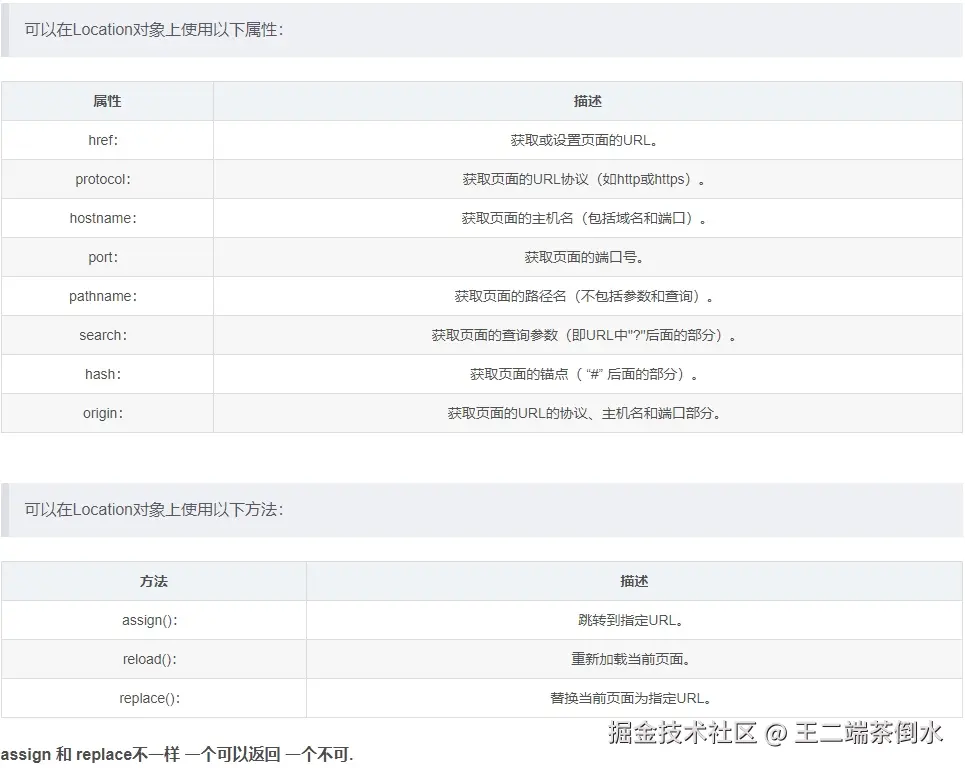Click the '属性' column header
The image size is (965, 768).
107,101
